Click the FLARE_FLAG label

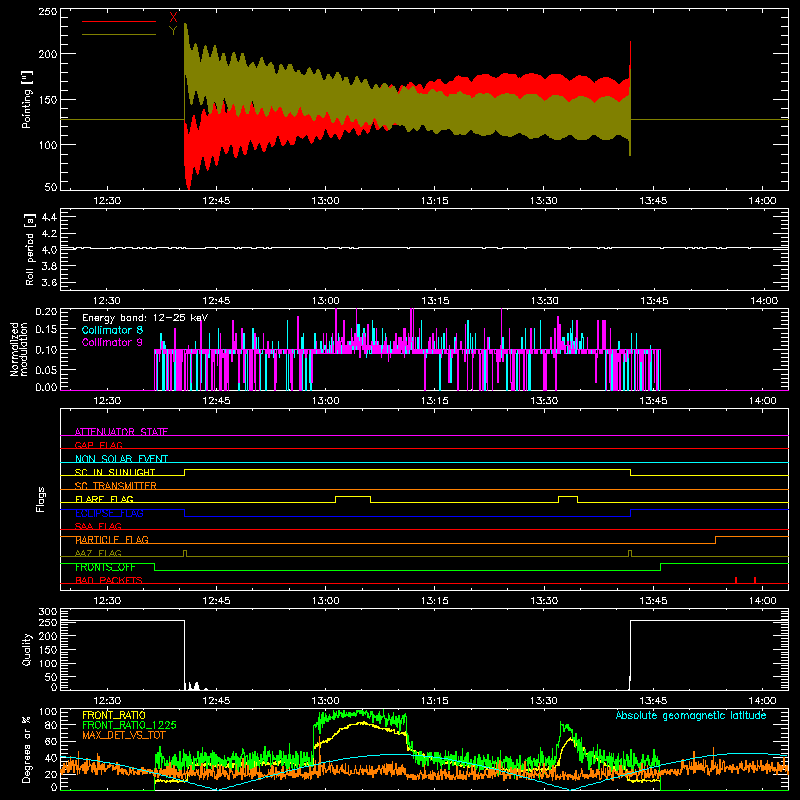104,499
